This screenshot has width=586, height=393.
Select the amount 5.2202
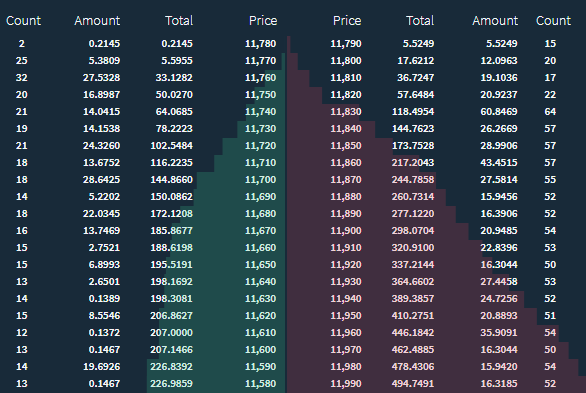pos(104,196)
